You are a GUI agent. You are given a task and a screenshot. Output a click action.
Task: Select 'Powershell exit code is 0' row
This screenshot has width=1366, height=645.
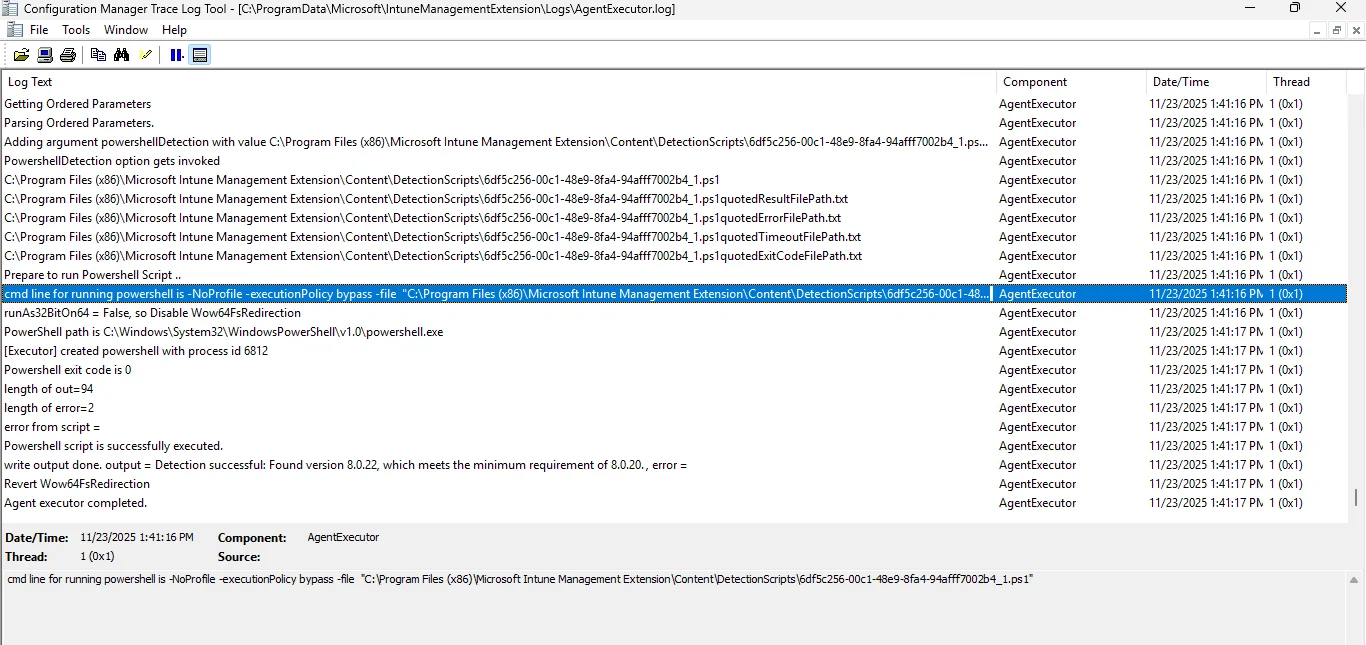pos(674,370)
